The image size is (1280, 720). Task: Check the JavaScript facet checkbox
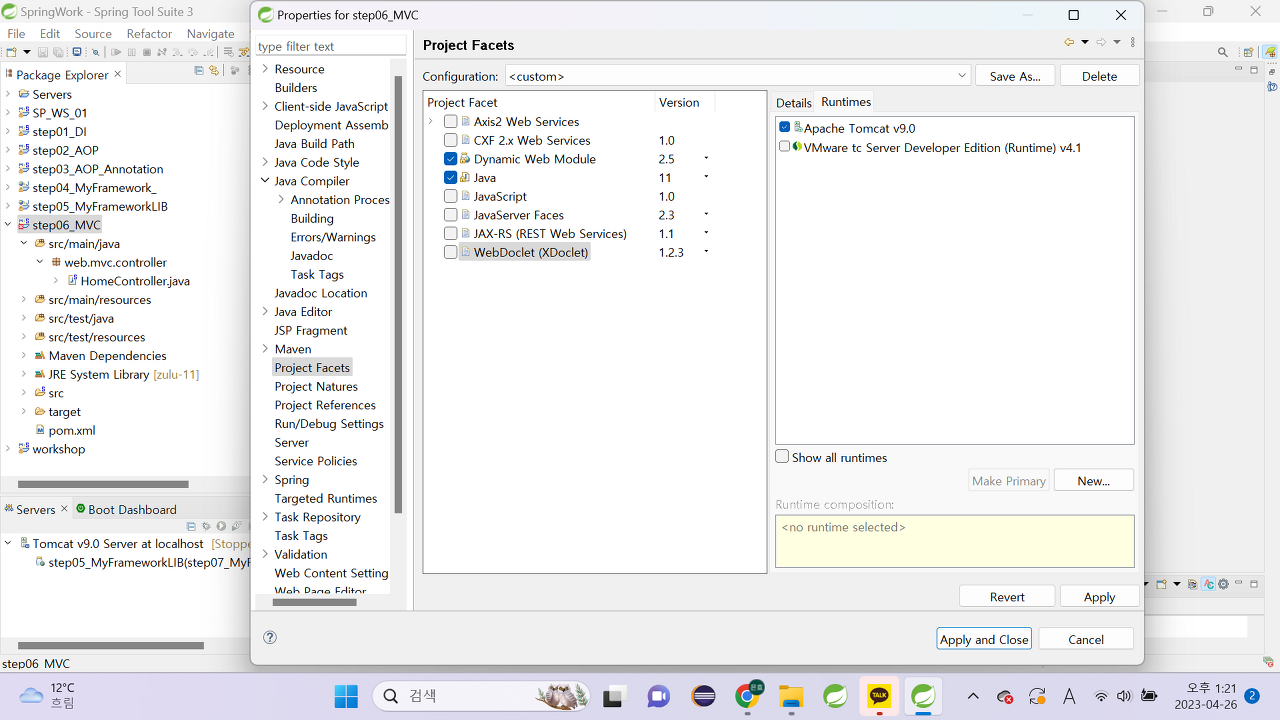[451, 196]
